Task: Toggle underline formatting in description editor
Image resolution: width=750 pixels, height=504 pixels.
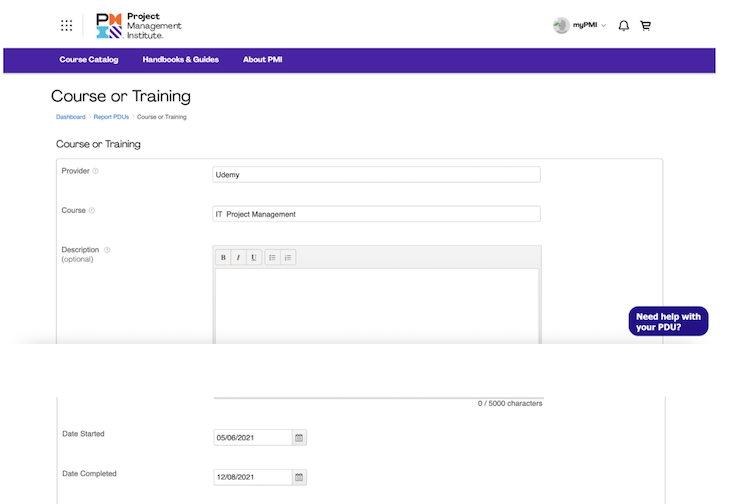Action: click(x=254, y=258)
